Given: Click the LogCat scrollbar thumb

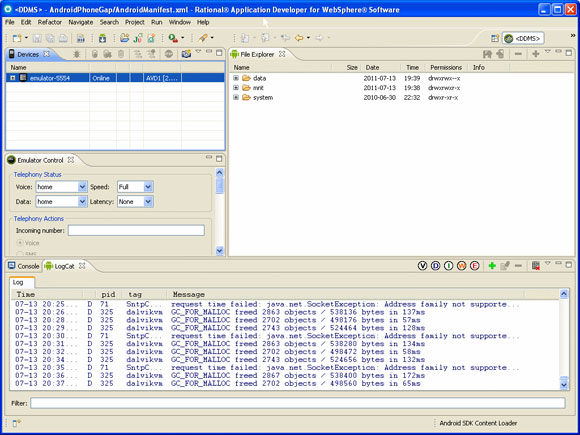Looking at the screenshot, I should tap(564, 378).
